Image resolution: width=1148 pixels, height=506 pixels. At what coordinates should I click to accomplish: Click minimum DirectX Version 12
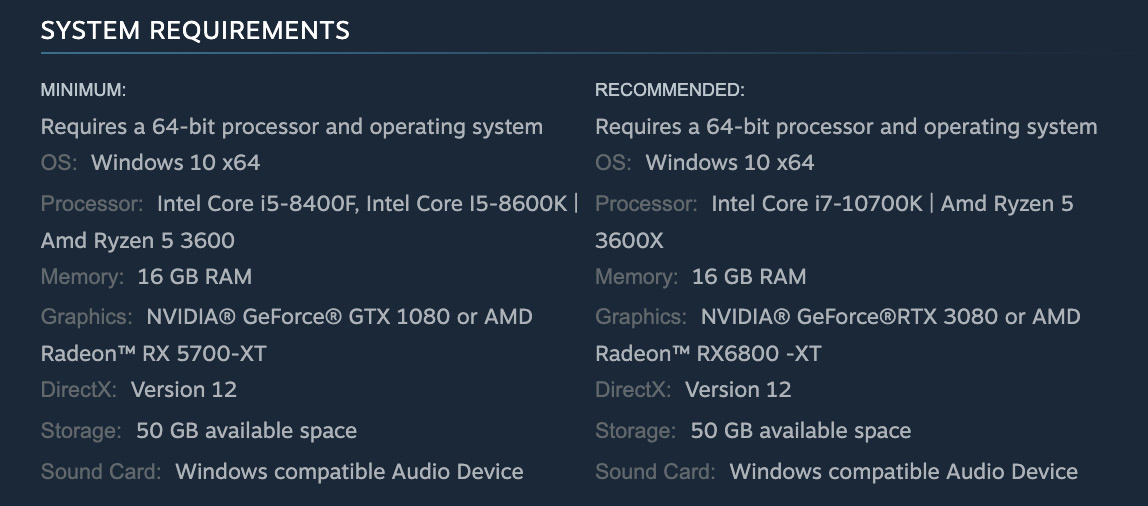[184, 389]
